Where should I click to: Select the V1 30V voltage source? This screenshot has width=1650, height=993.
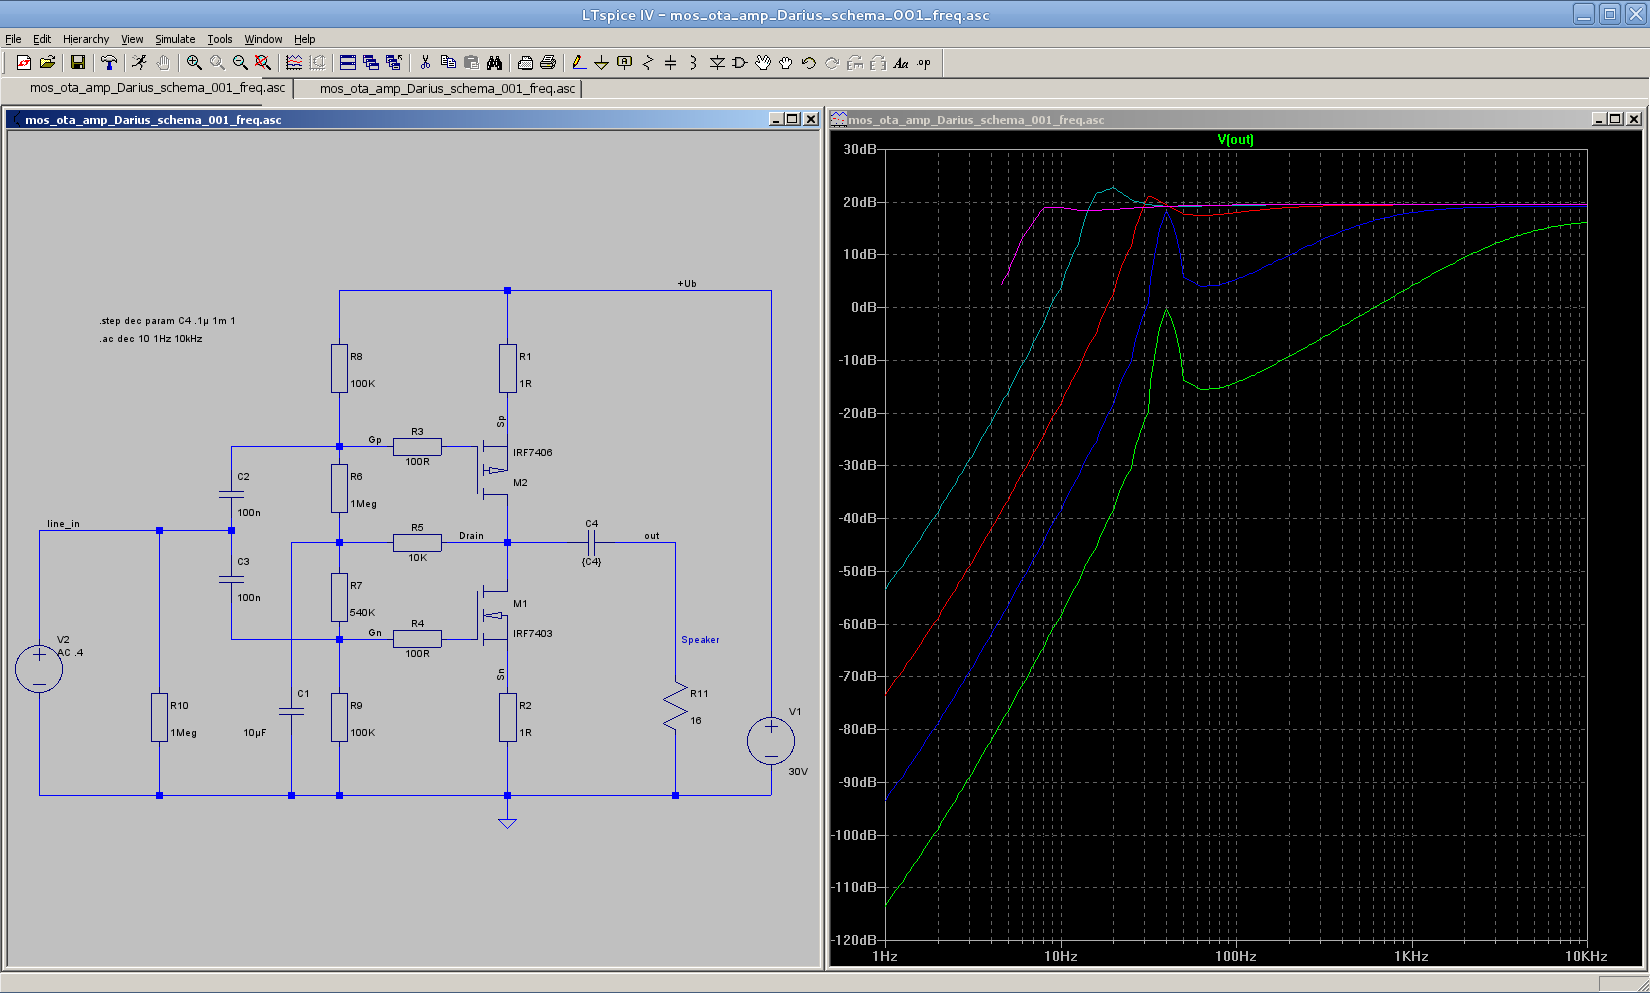pyautogui.click(x=771, y=741)
